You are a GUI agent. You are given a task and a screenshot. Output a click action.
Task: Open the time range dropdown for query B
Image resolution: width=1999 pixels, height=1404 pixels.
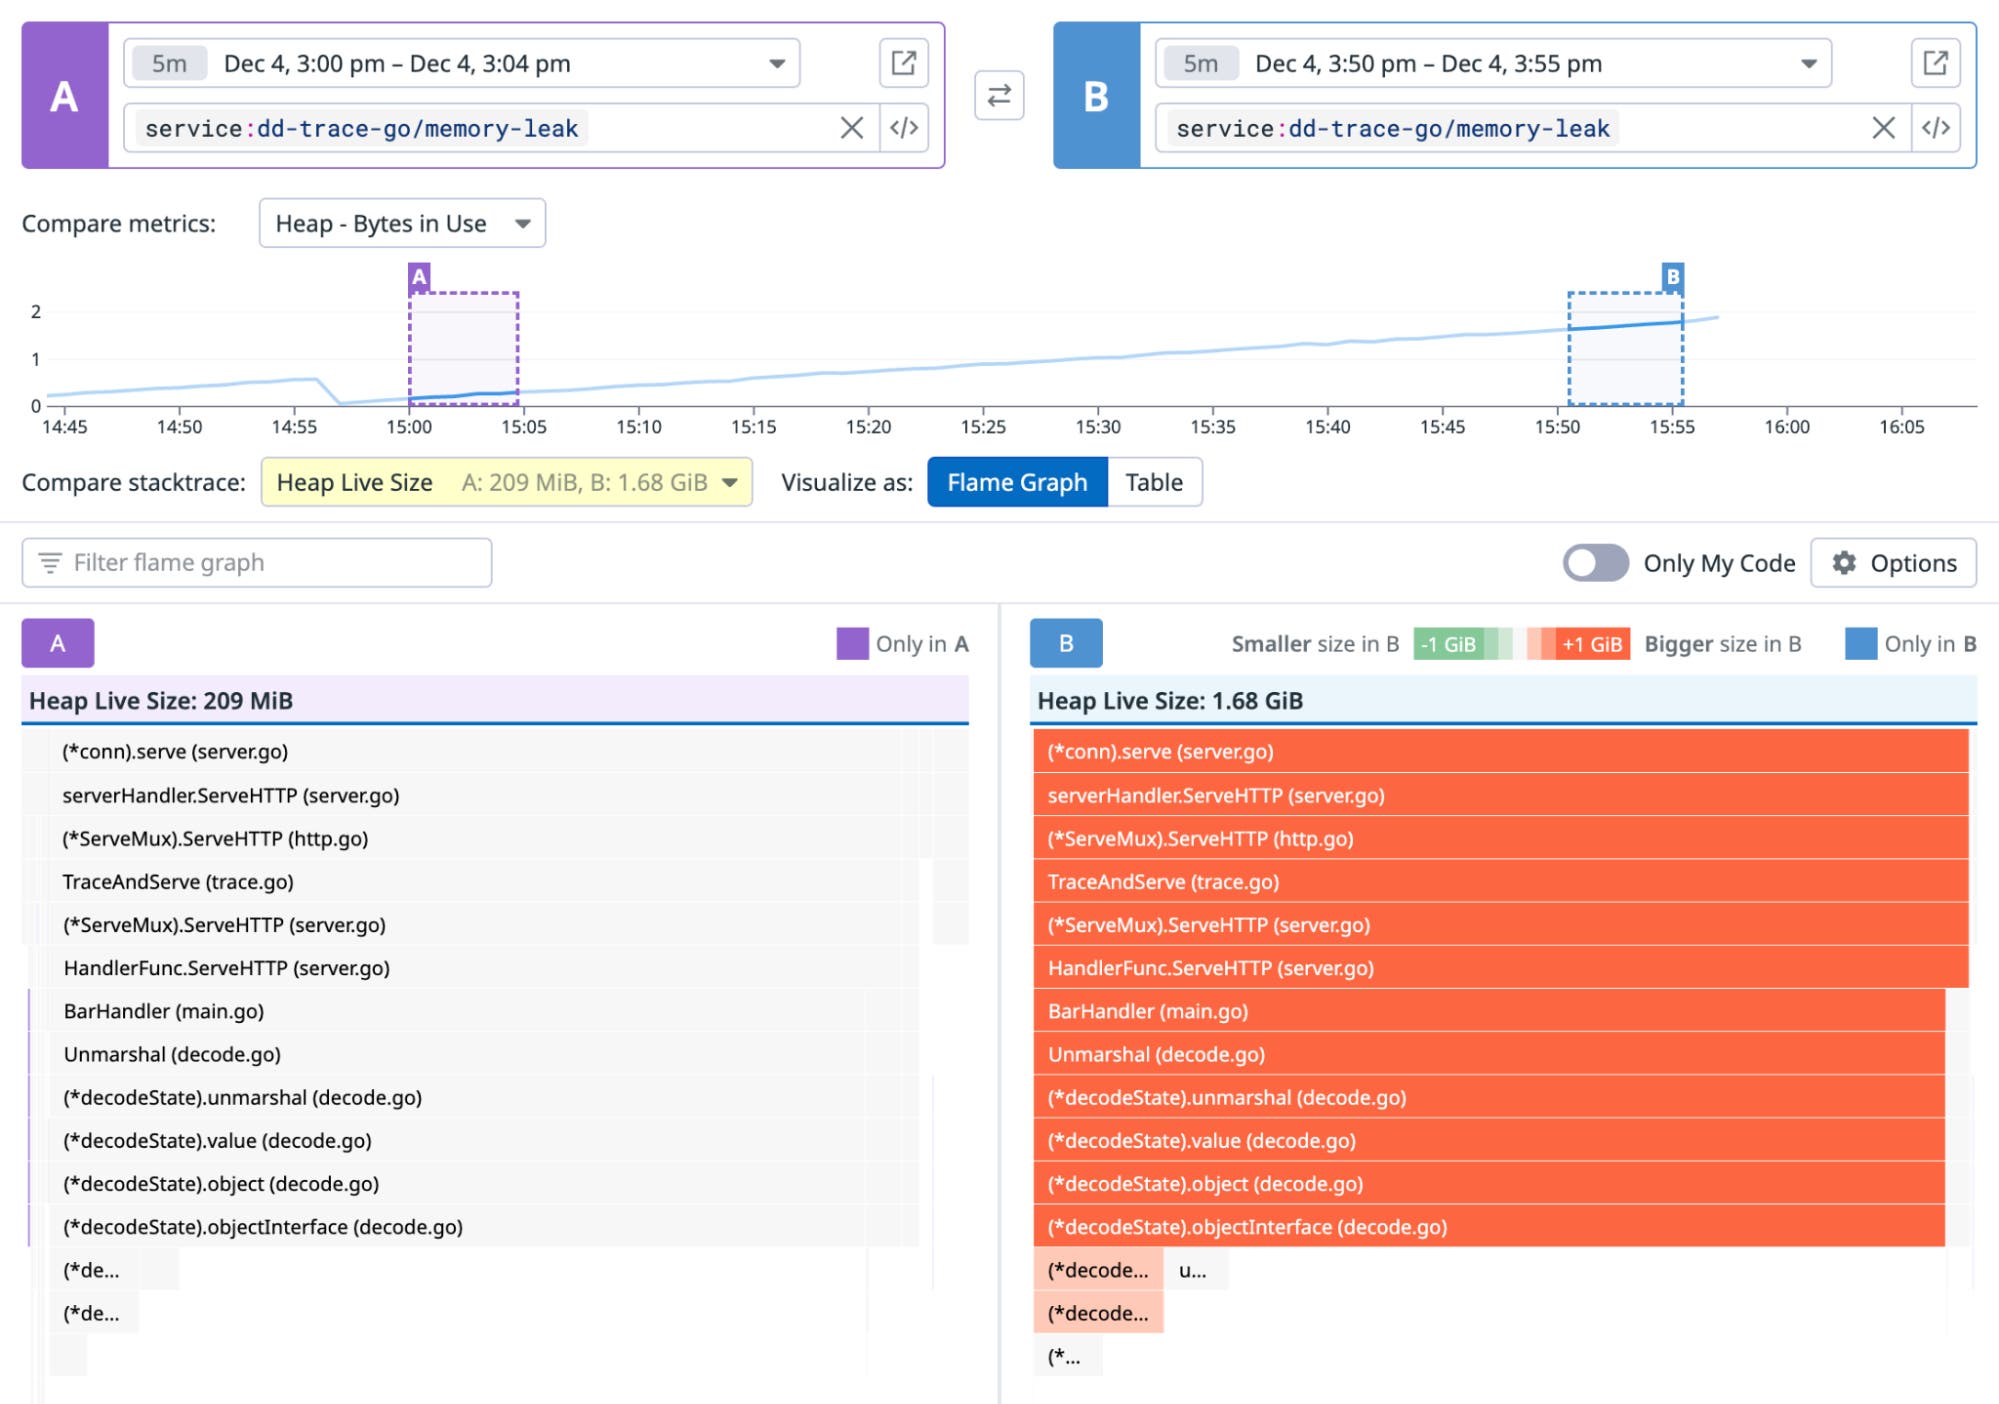tap(1810, 63)
